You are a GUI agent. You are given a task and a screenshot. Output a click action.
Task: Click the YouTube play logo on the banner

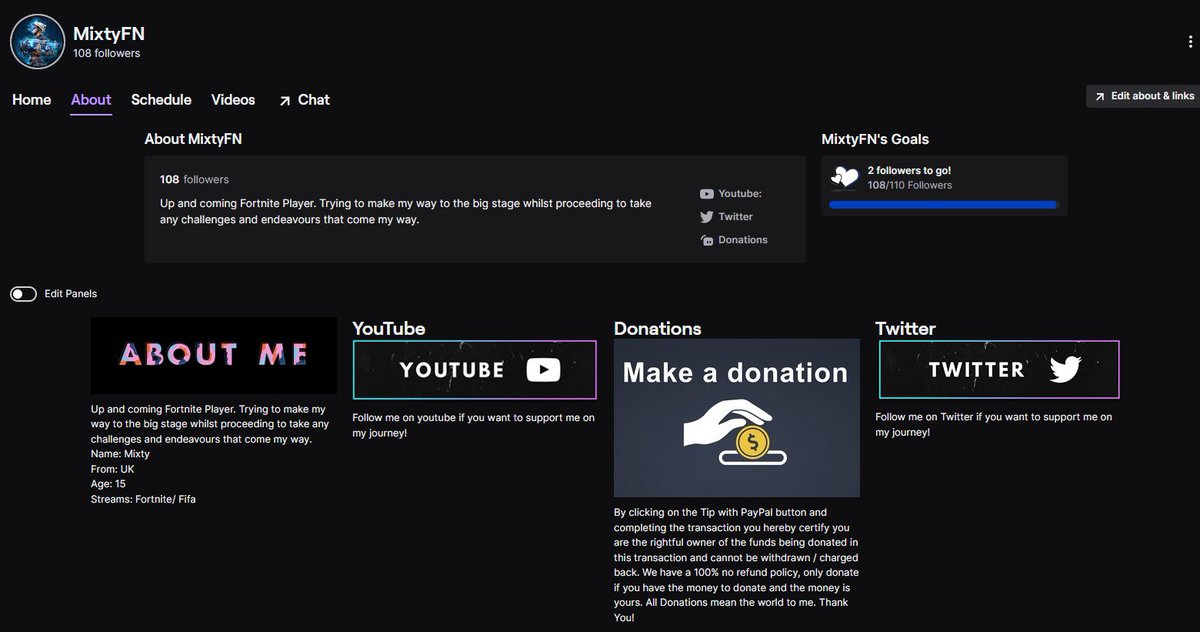(x=543, y=370)
